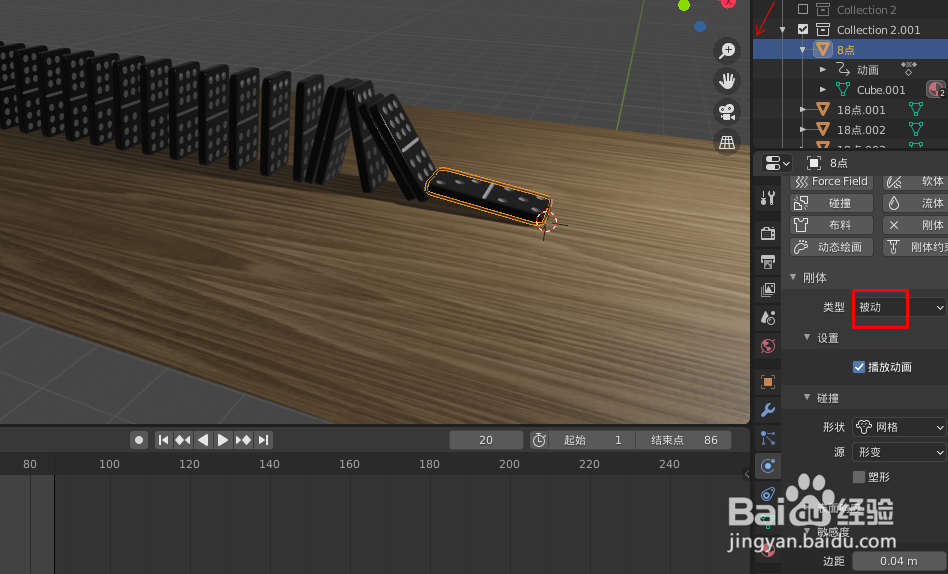Screen dimensions: 948x574
Task: Click the 布料 physics button
Action: (831, 225)
